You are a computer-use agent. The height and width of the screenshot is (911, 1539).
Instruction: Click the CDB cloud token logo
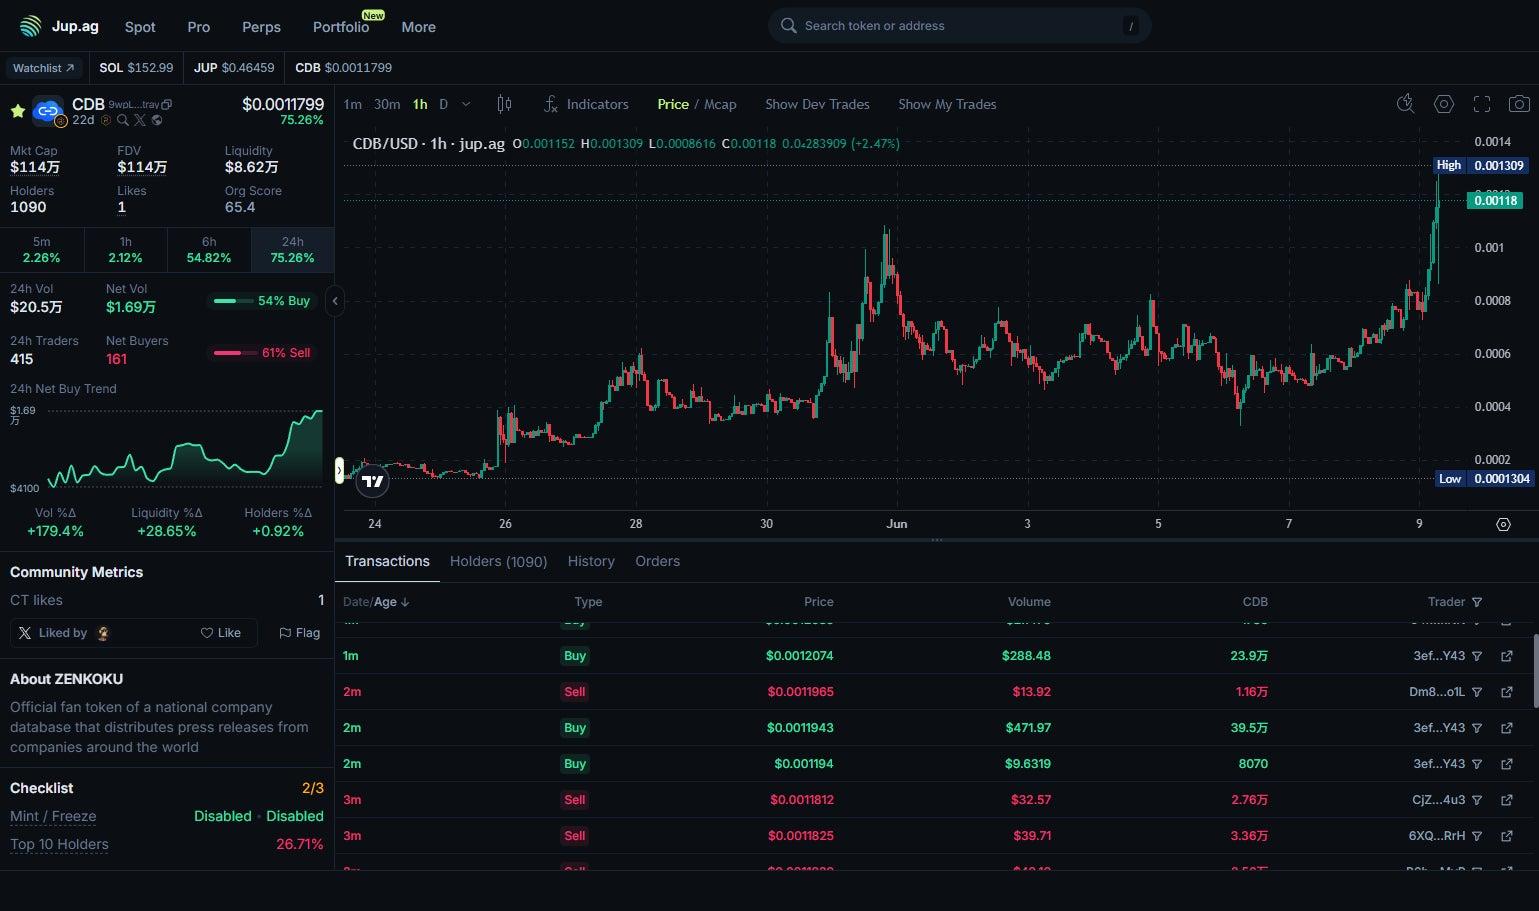(x=47, y=111)
